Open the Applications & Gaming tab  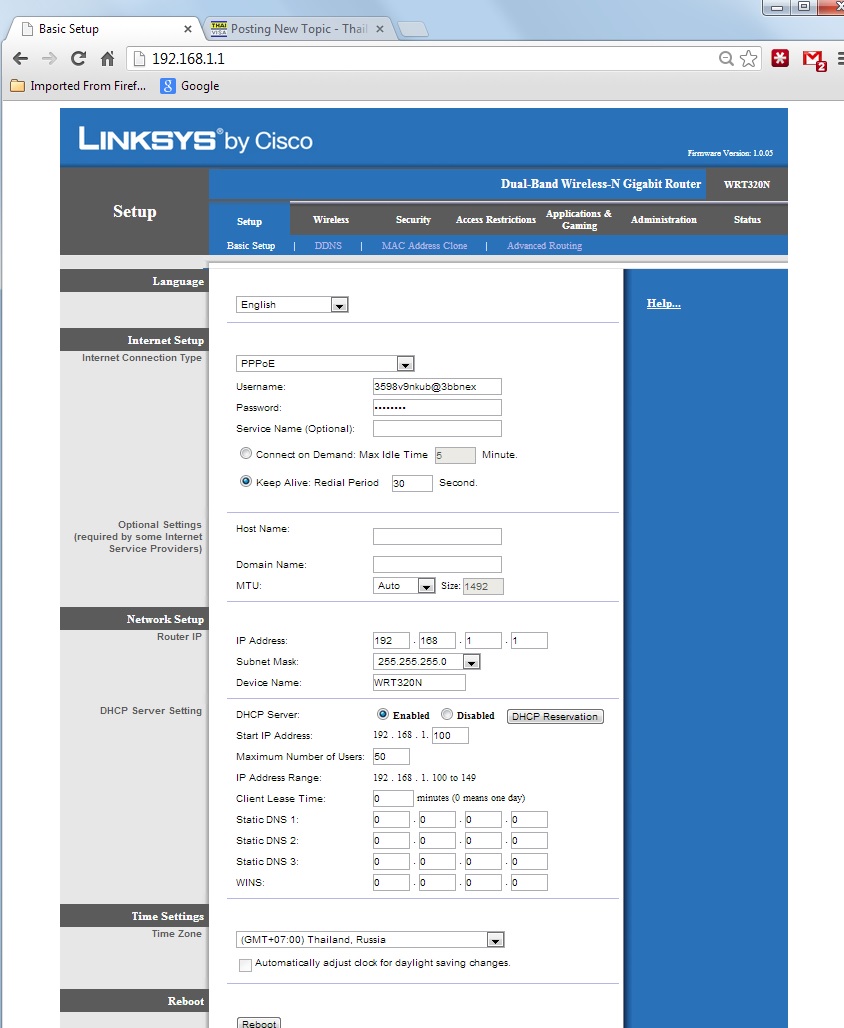click(579, 220)
